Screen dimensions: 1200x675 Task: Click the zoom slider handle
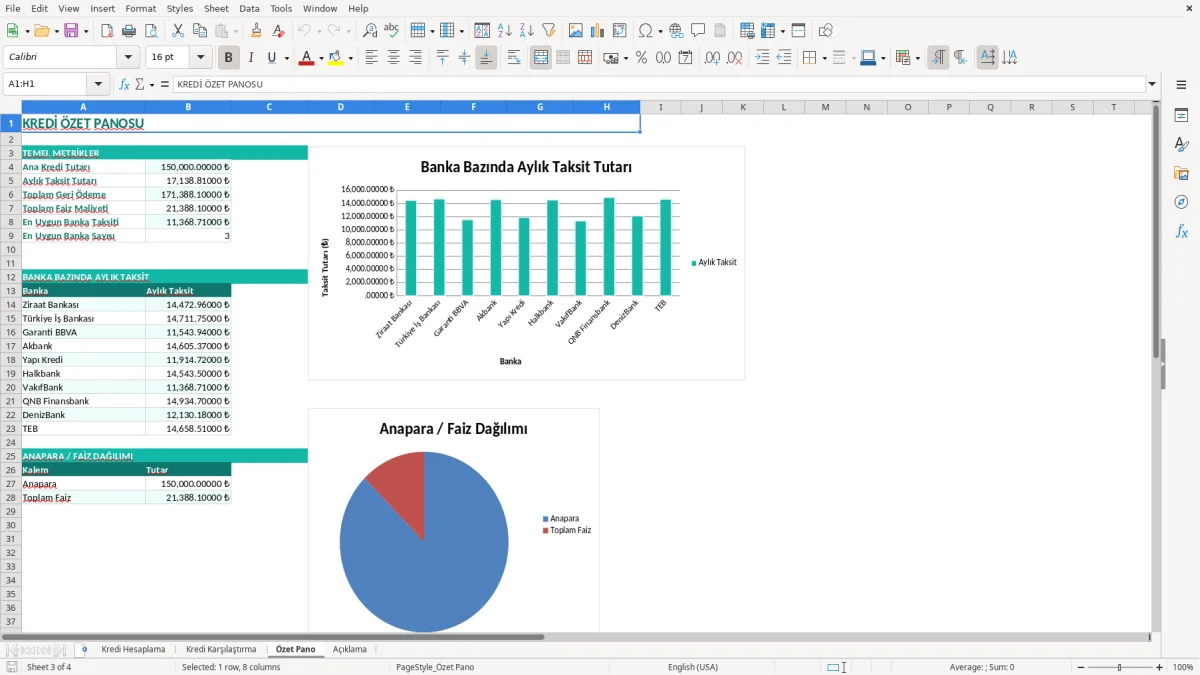1120,667
